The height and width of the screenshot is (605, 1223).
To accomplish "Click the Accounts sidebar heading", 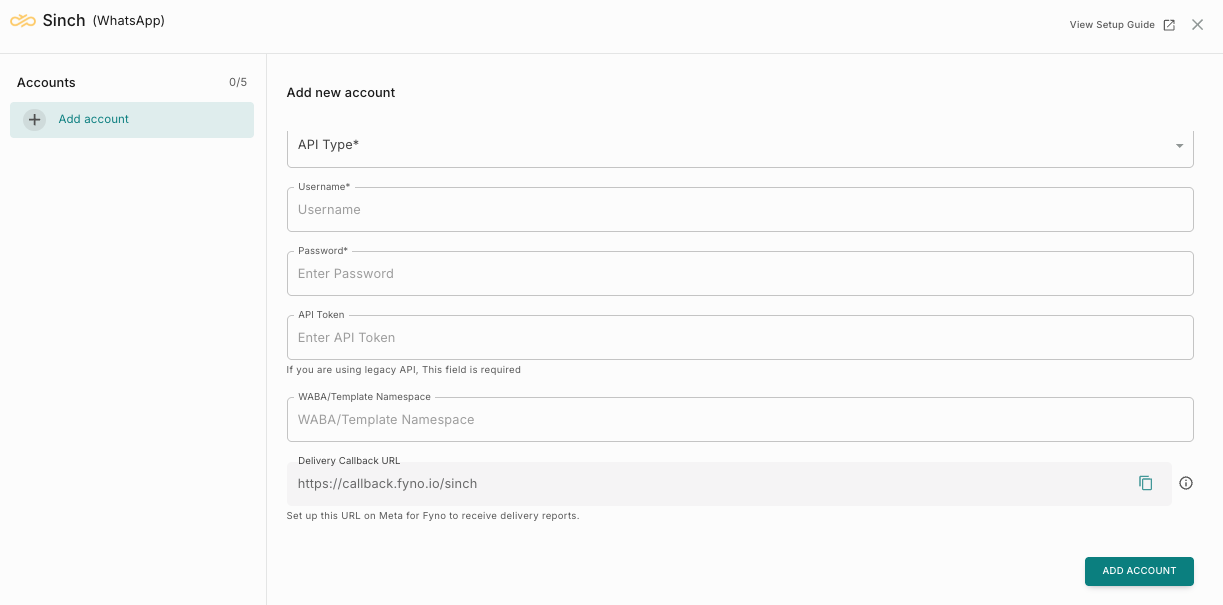I will tap(46, 83).
